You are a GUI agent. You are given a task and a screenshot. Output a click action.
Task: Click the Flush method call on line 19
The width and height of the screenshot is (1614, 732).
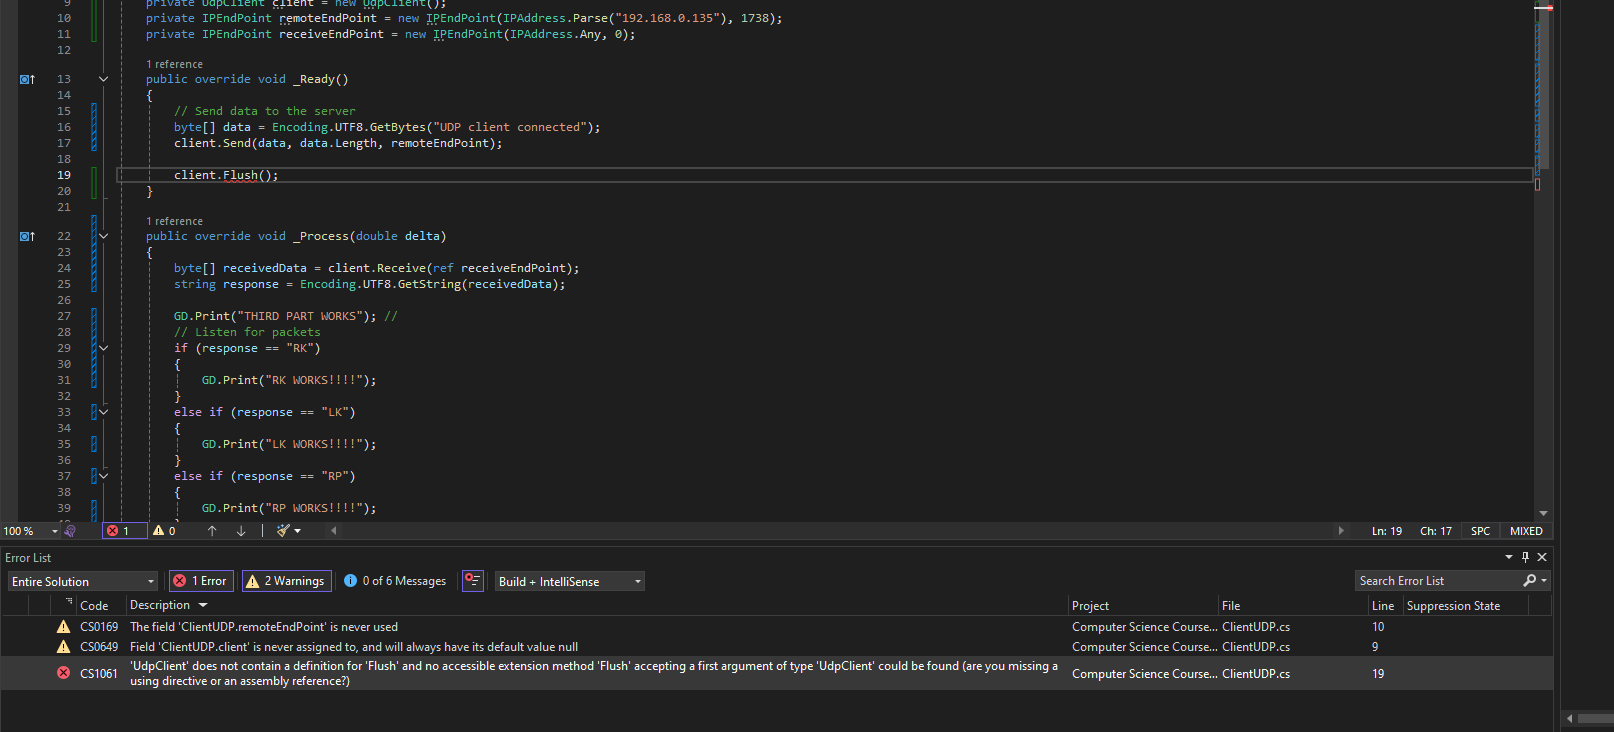(x=240, y=175)
